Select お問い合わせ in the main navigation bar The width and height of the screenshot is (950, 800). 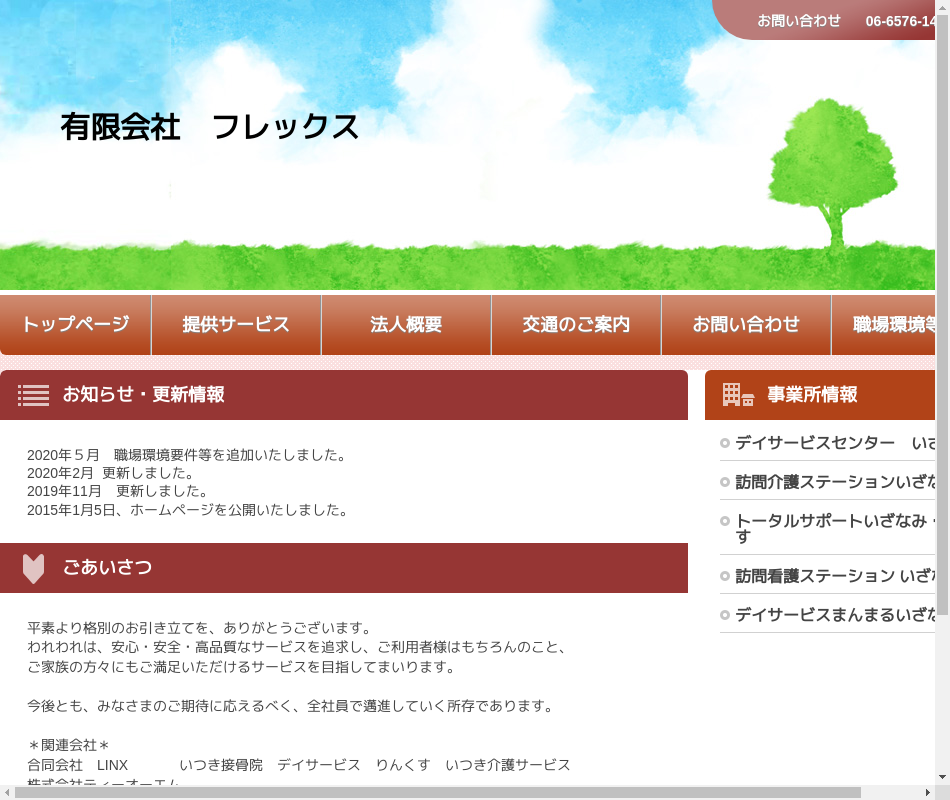pos(746,325)
